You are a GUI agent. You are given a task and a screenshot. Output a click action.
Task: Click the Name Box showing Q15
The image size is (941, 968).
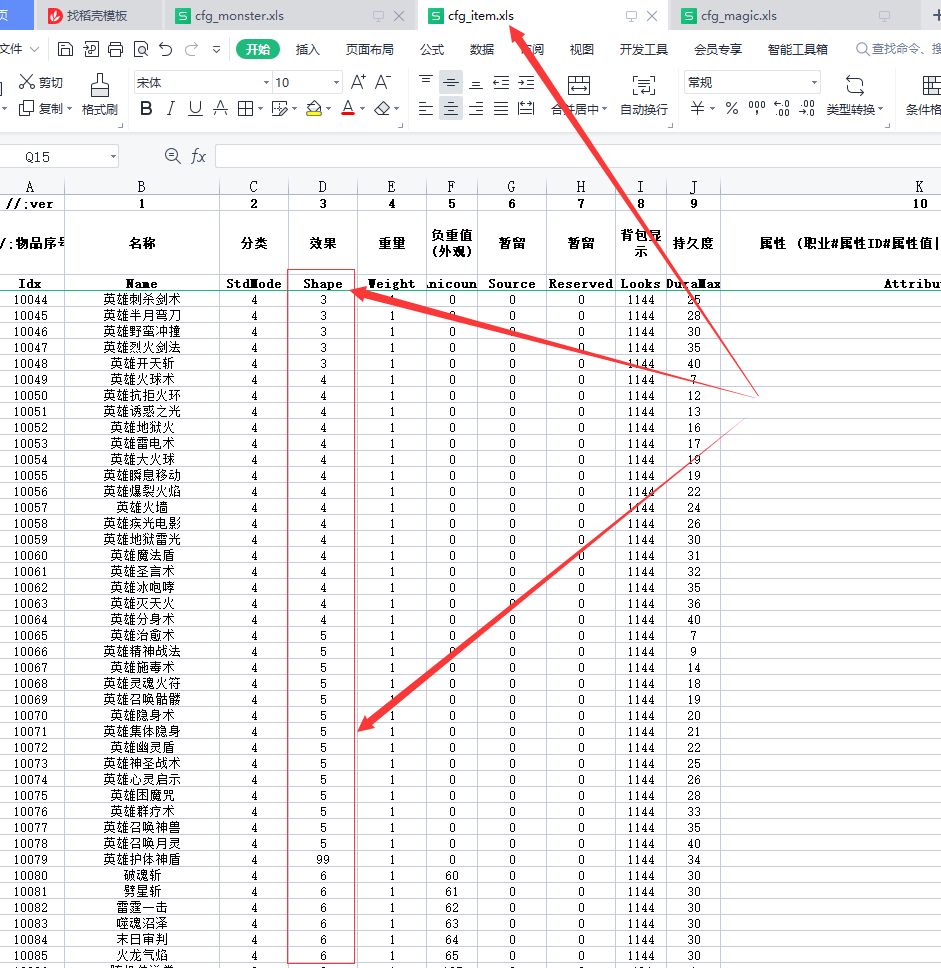pyautogui.click(x=58, y=156)
